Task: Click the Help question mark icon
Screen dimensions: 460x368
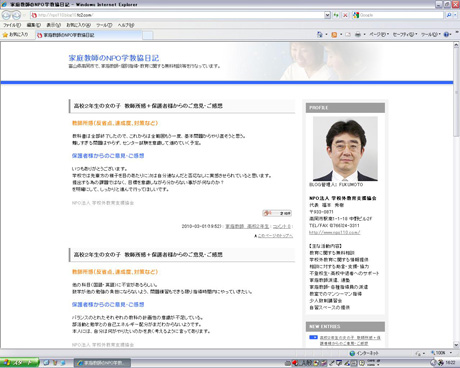Action: tap(446, 34)
